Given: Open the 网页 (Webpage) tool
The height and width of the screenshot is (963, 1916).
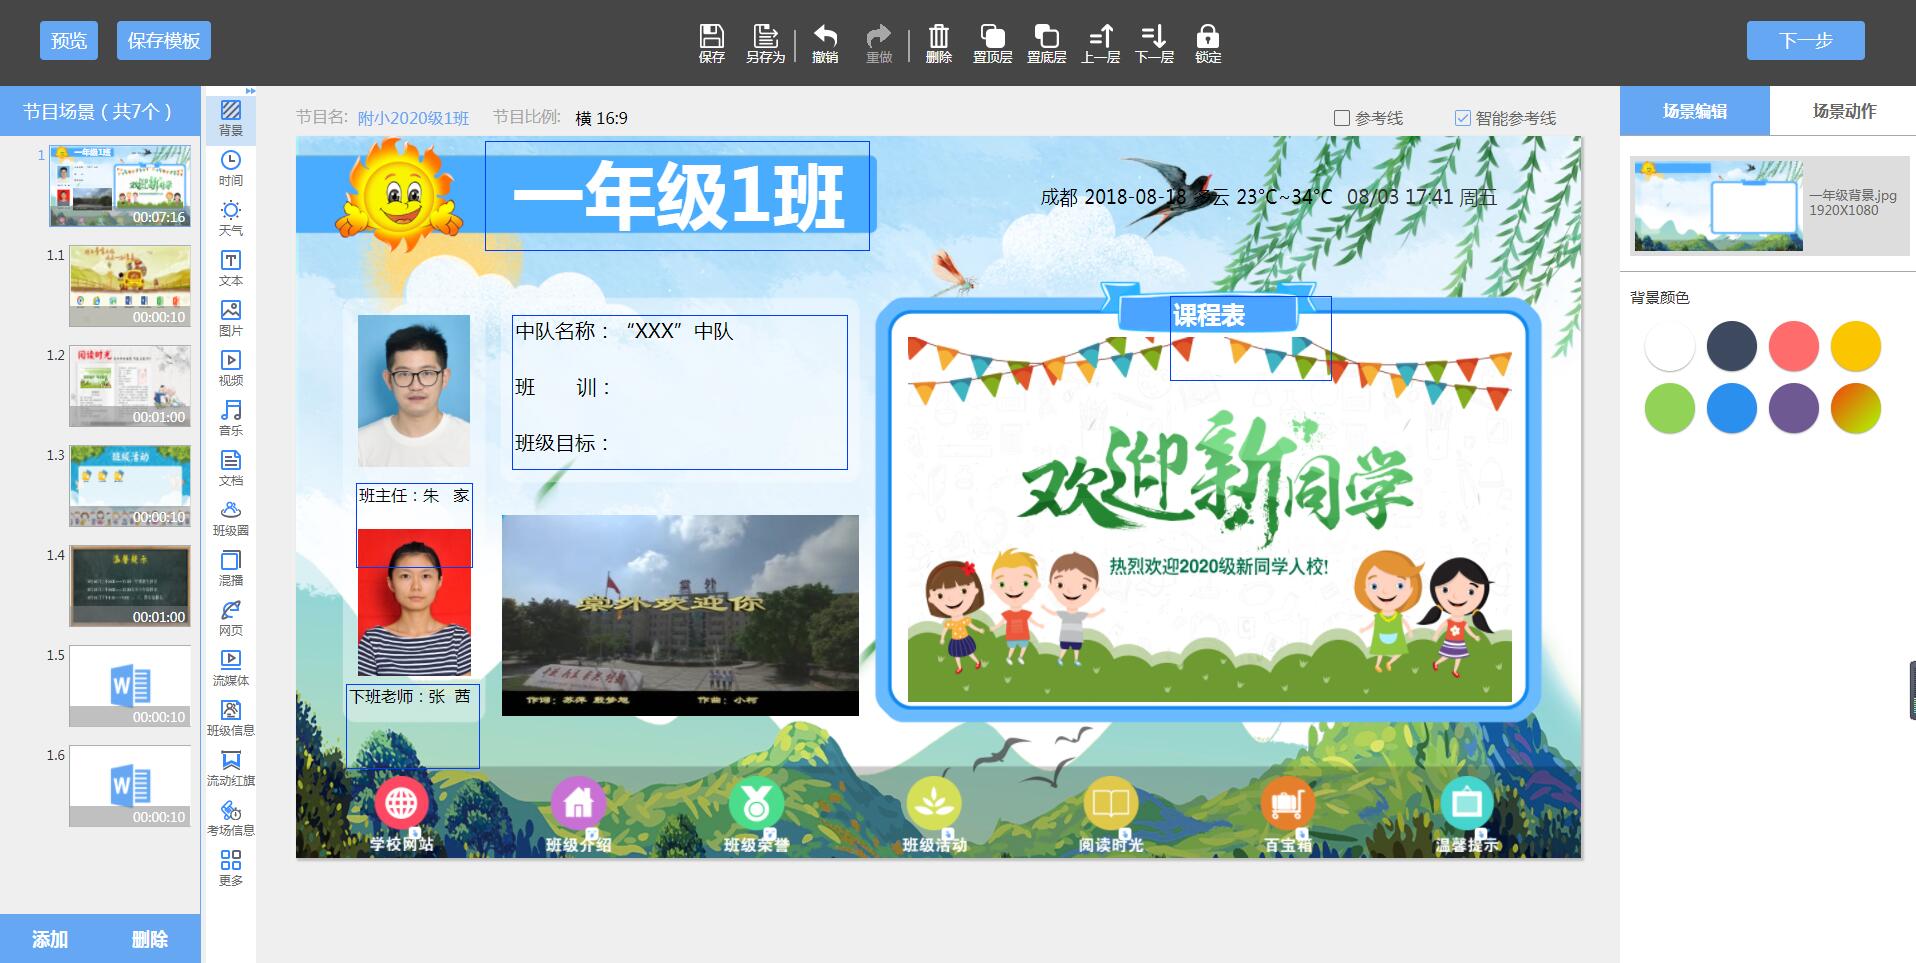Looking at the screenshot, I should (231, 617).
